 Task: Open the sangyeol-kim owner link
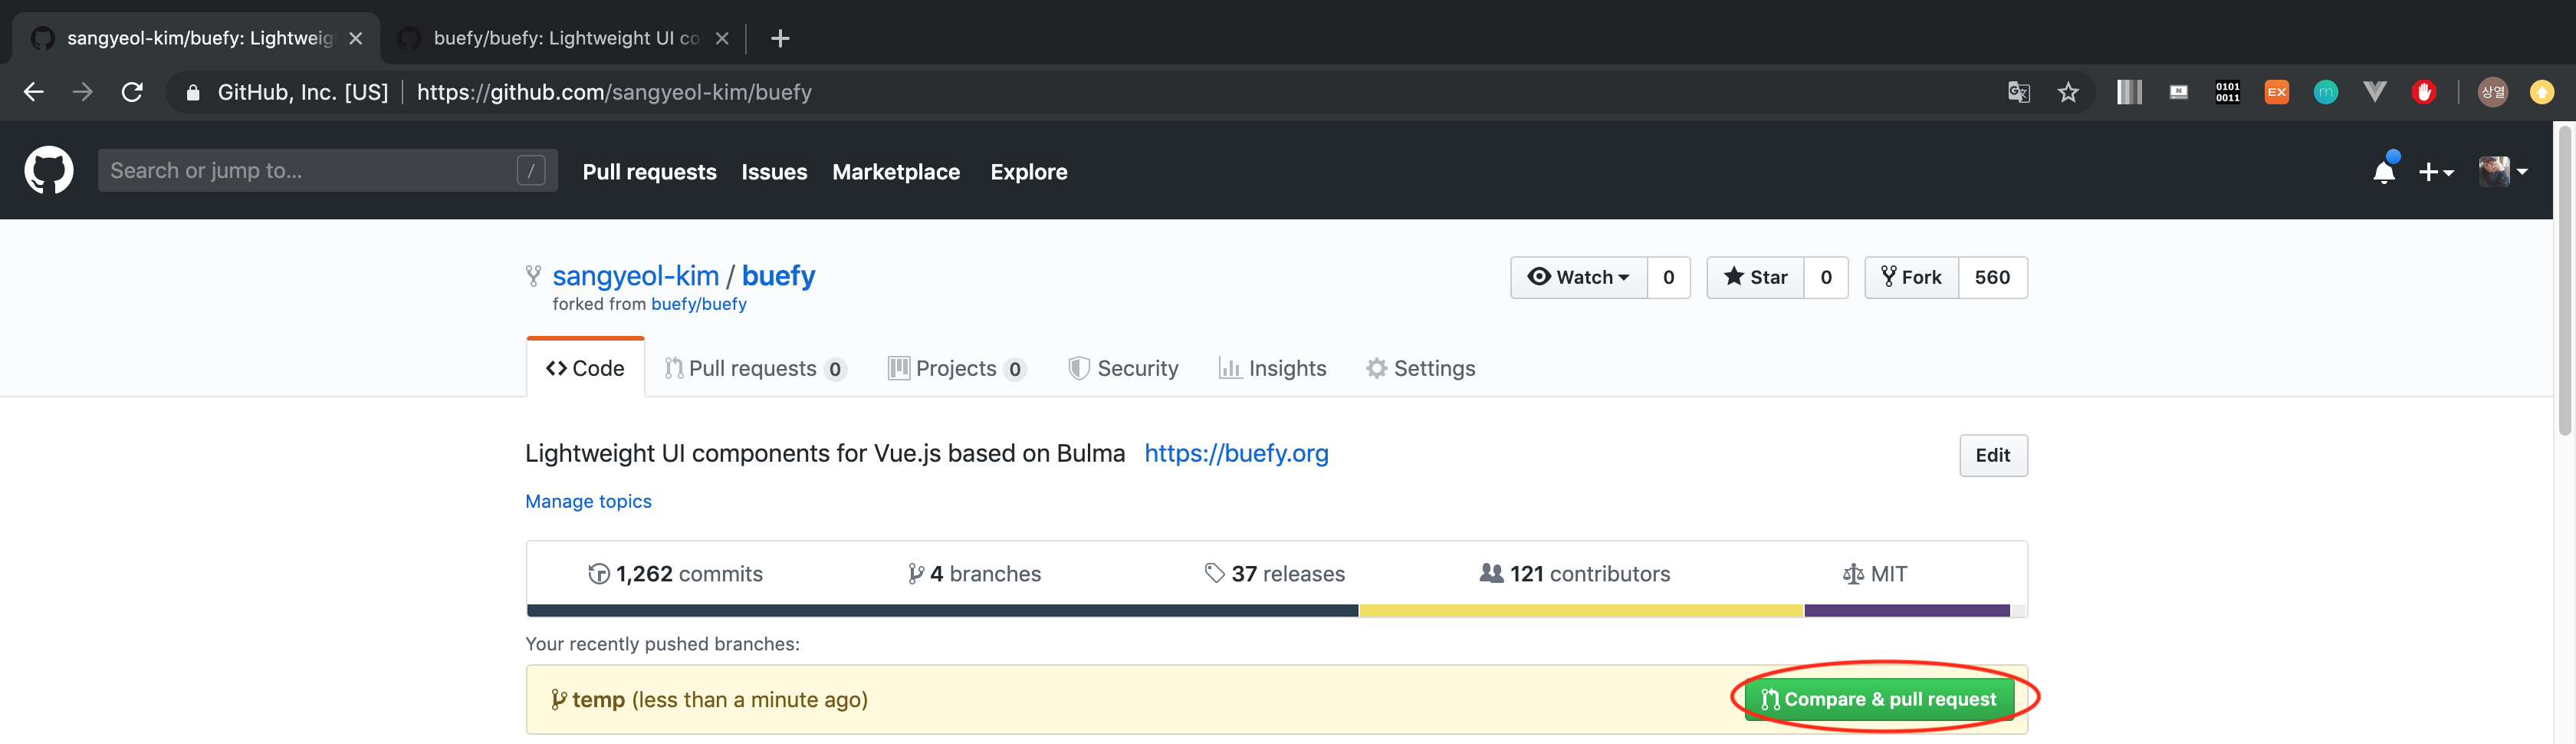click(635, 276)
